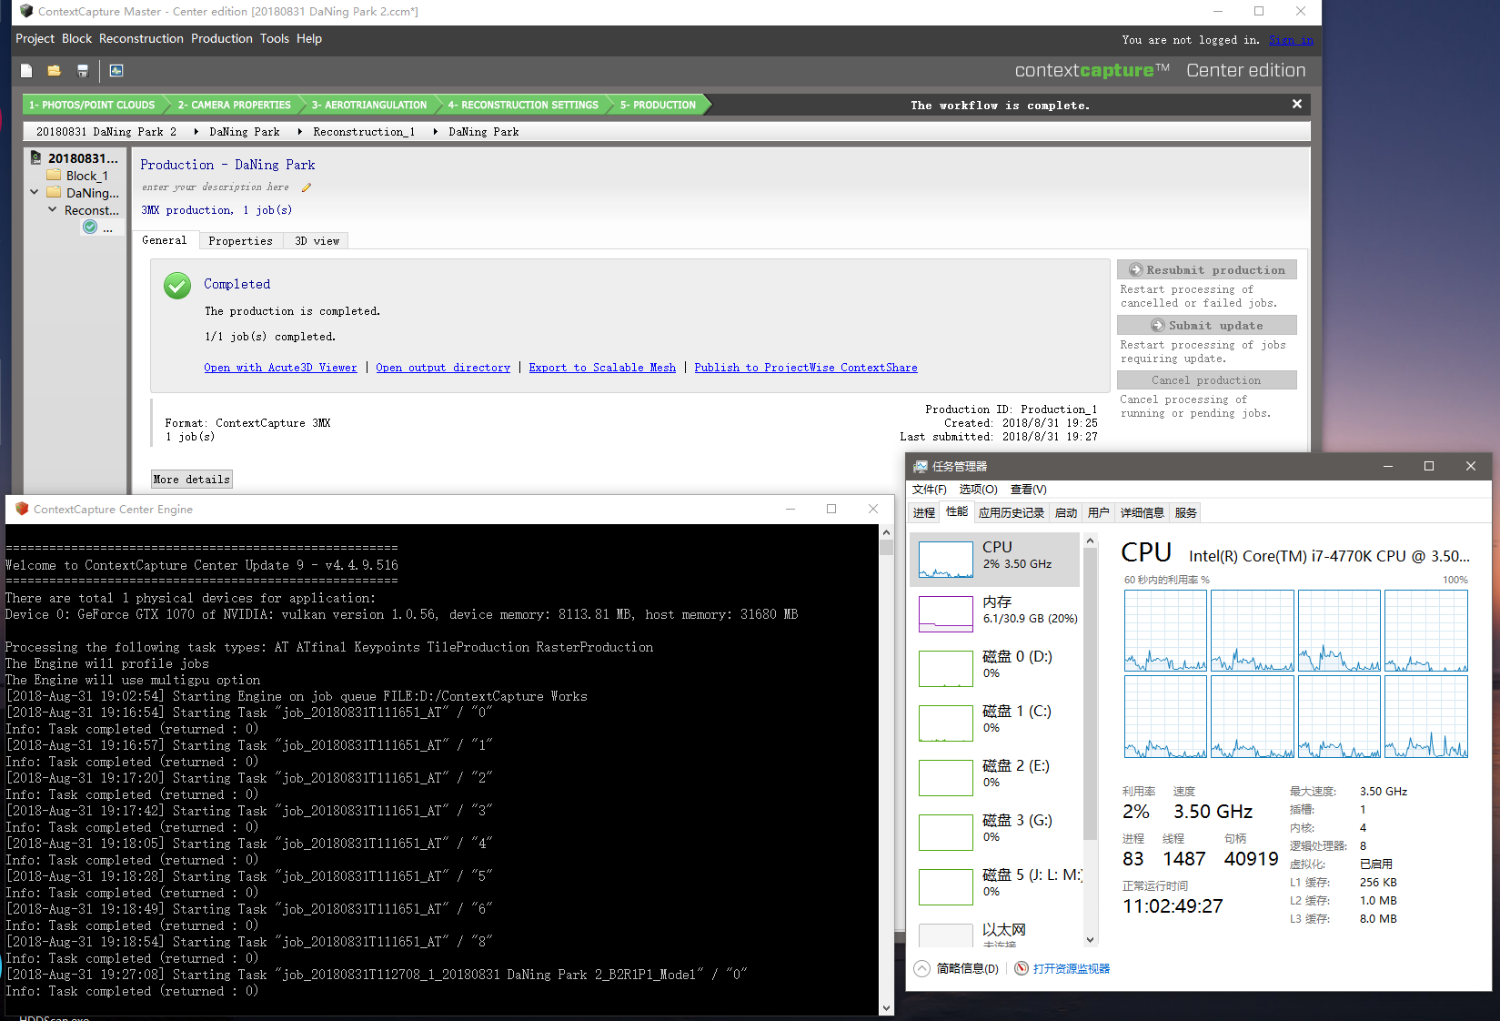Switch to the 3D view tab
Image resolution: width=1500 pixels, height=1021 pixels.
point(317,241)
